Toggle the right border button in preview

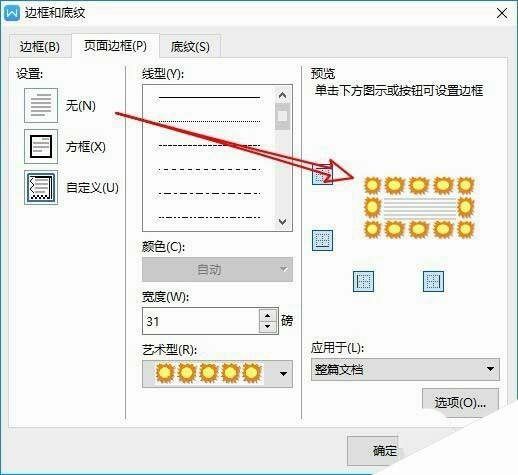click(x=433, y=281)
